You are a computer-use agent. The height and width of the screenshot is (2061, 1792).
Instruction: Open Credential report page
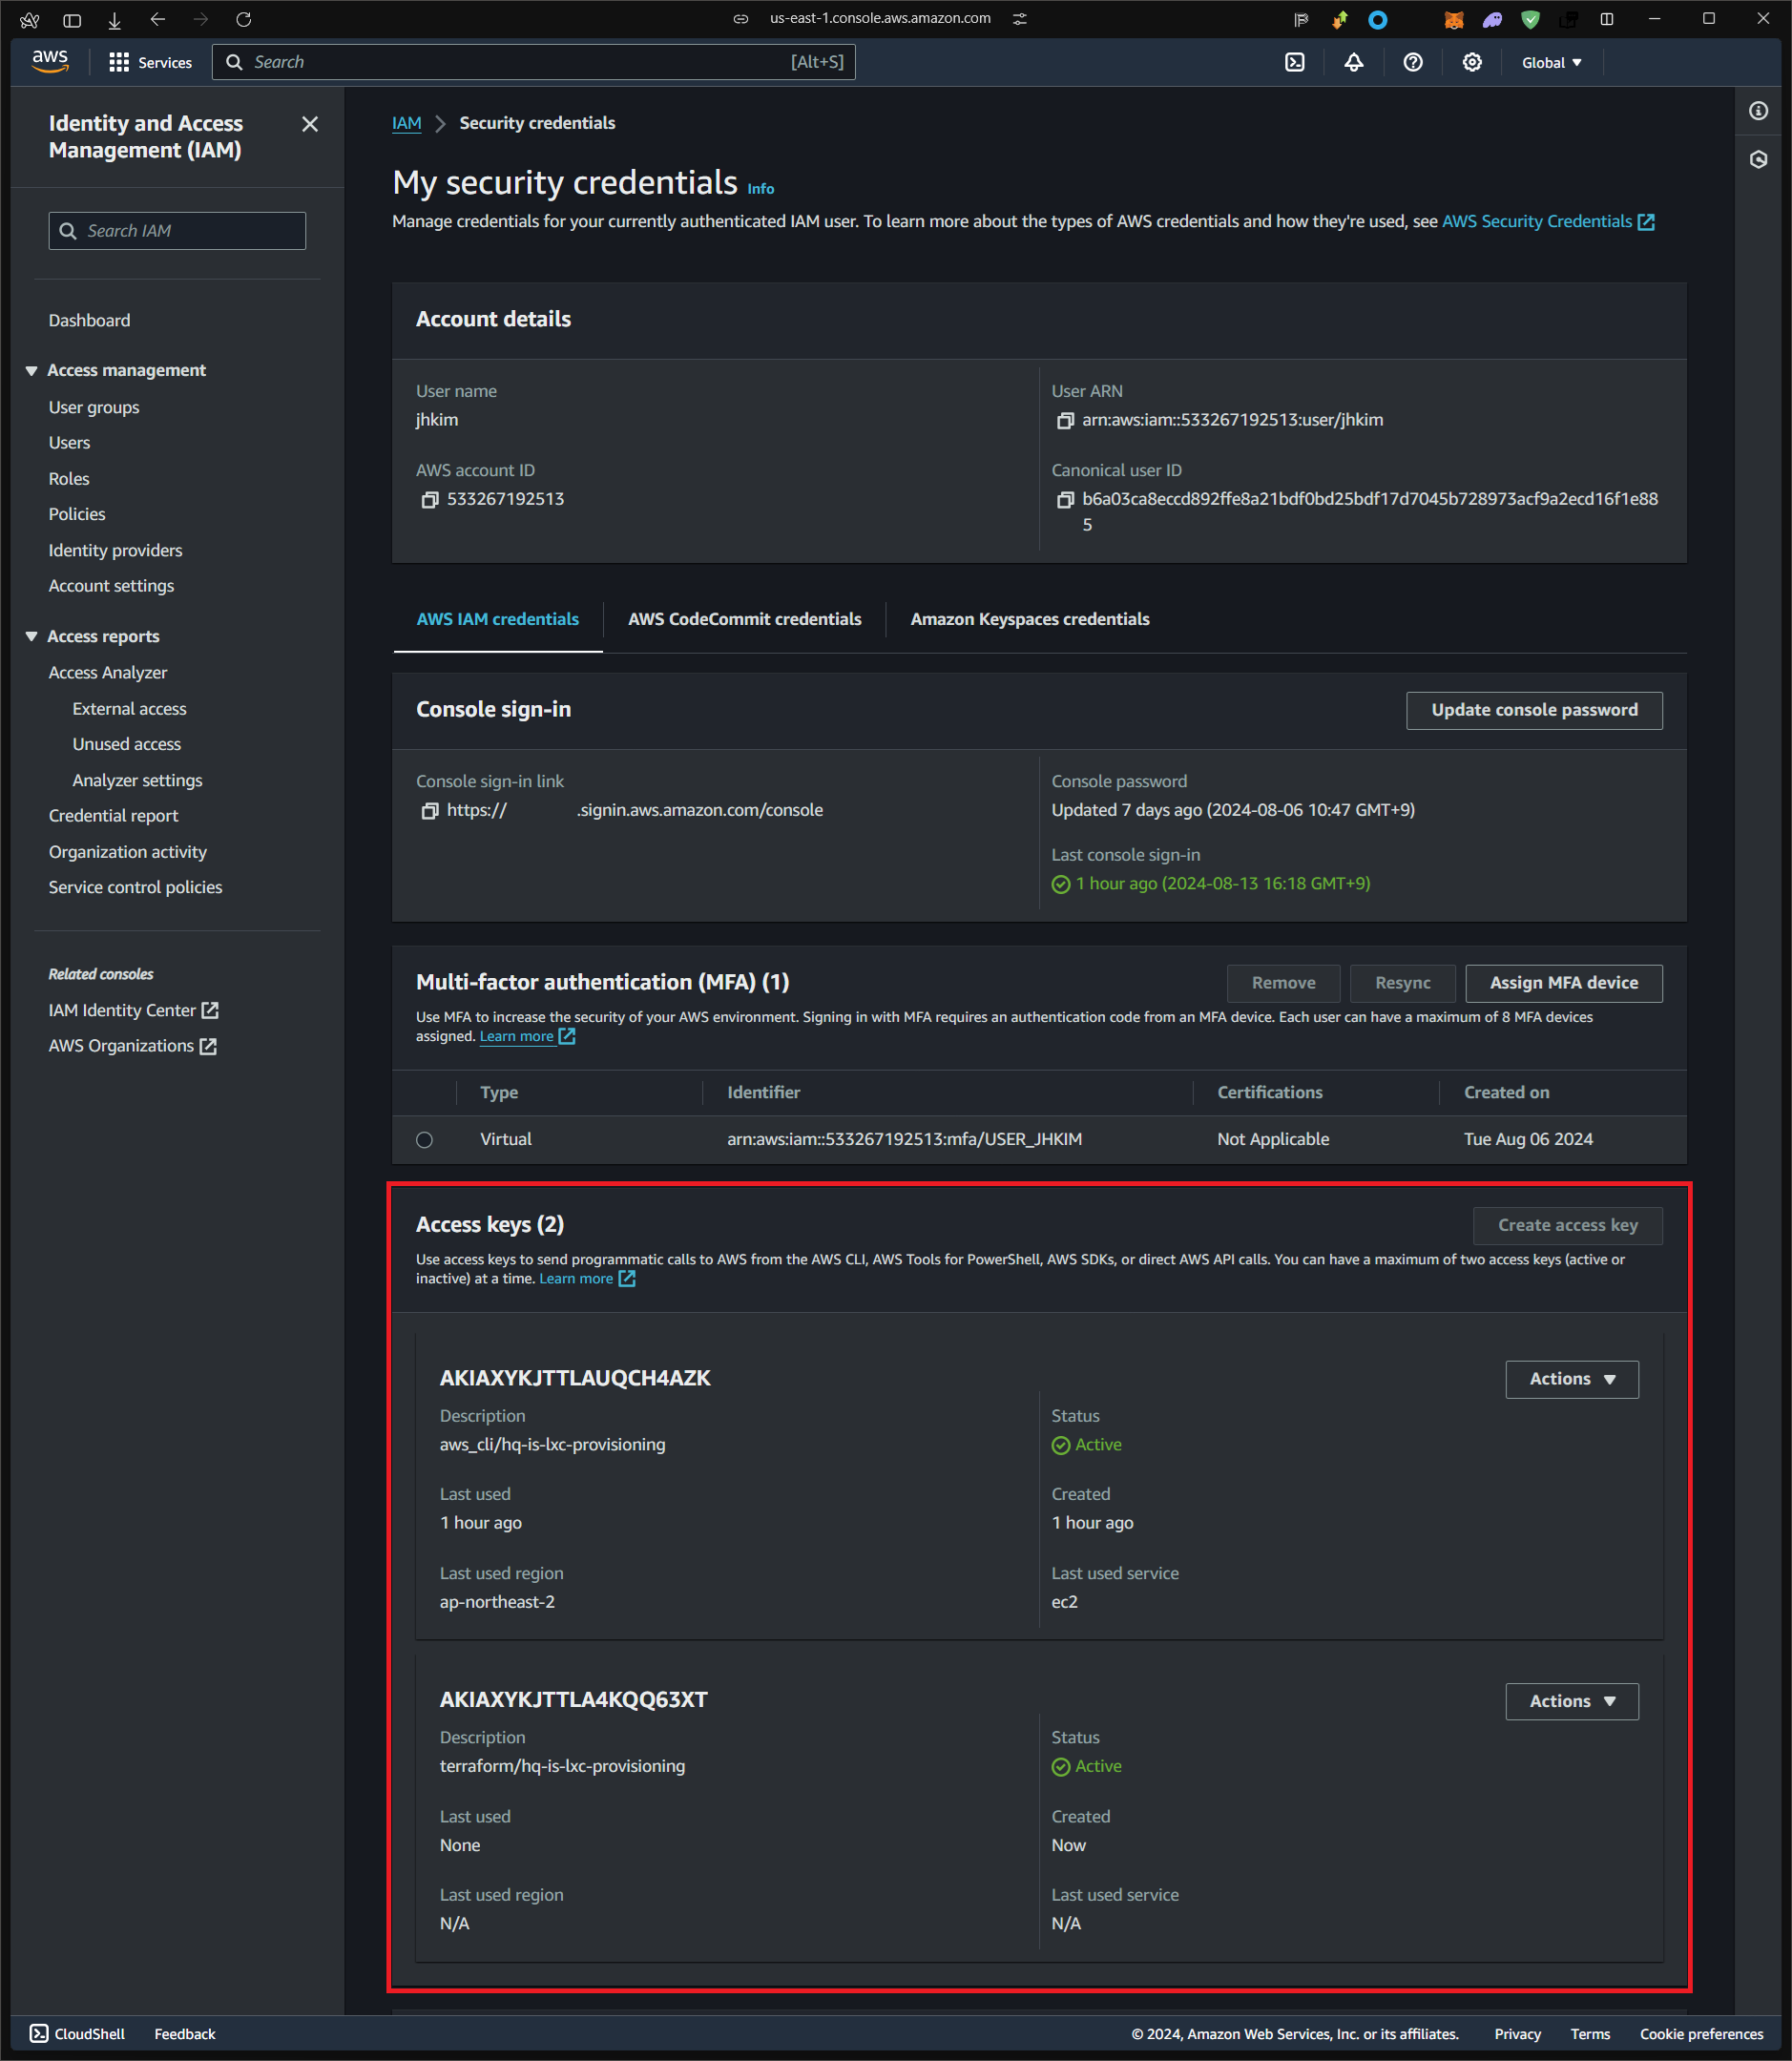(113, 815)
